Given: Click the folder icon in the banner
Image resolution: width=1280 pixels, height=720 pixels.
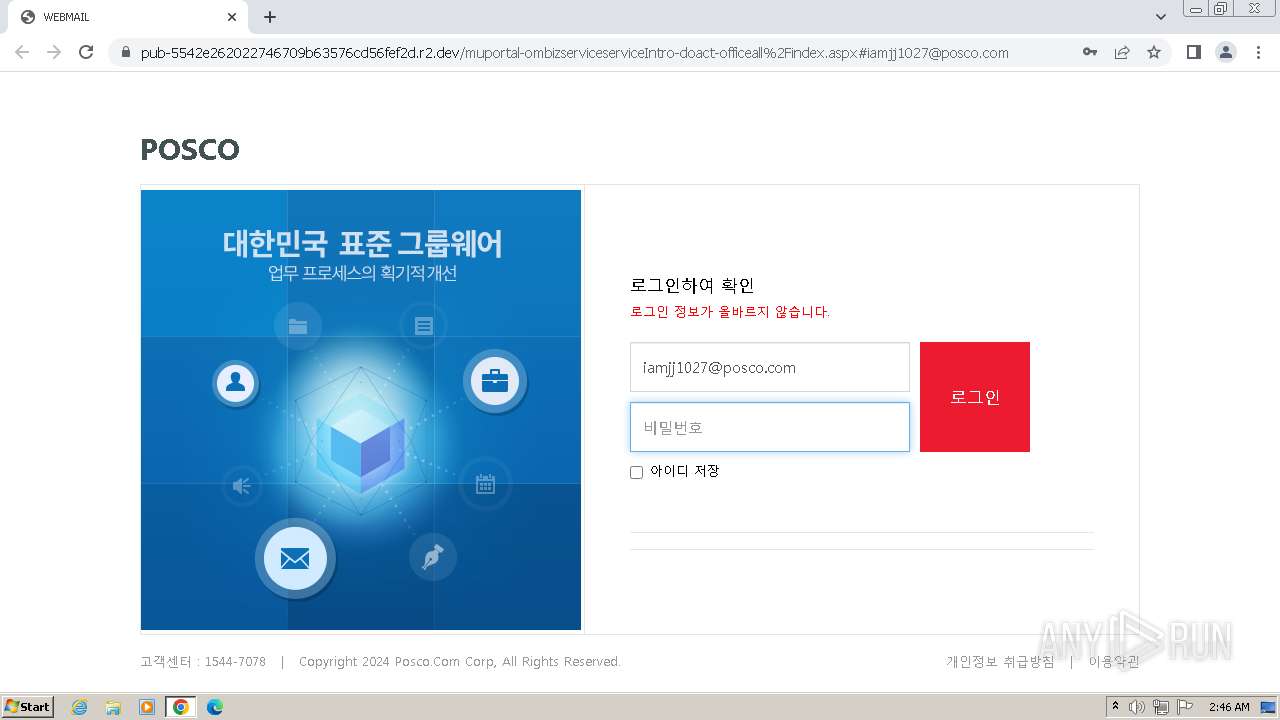Looking at the screenshot, I should [x=298, y=326].
